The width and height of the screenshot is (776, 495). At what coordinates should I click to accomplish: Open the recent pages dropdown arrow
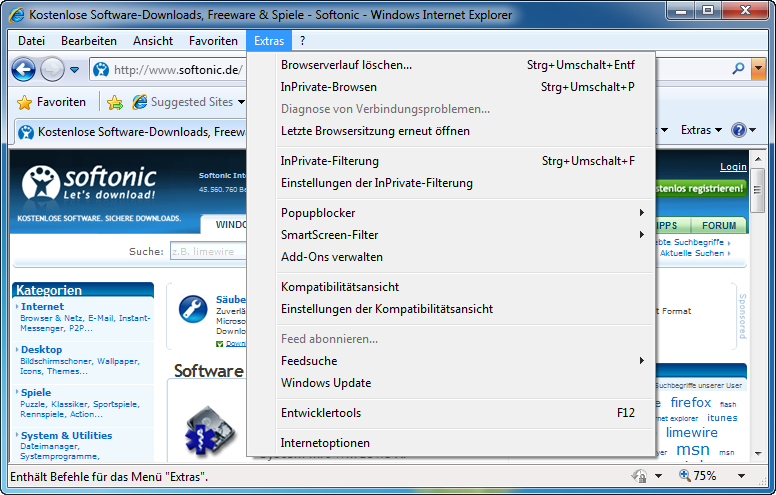pyautogui.click(x=76, y=70)
